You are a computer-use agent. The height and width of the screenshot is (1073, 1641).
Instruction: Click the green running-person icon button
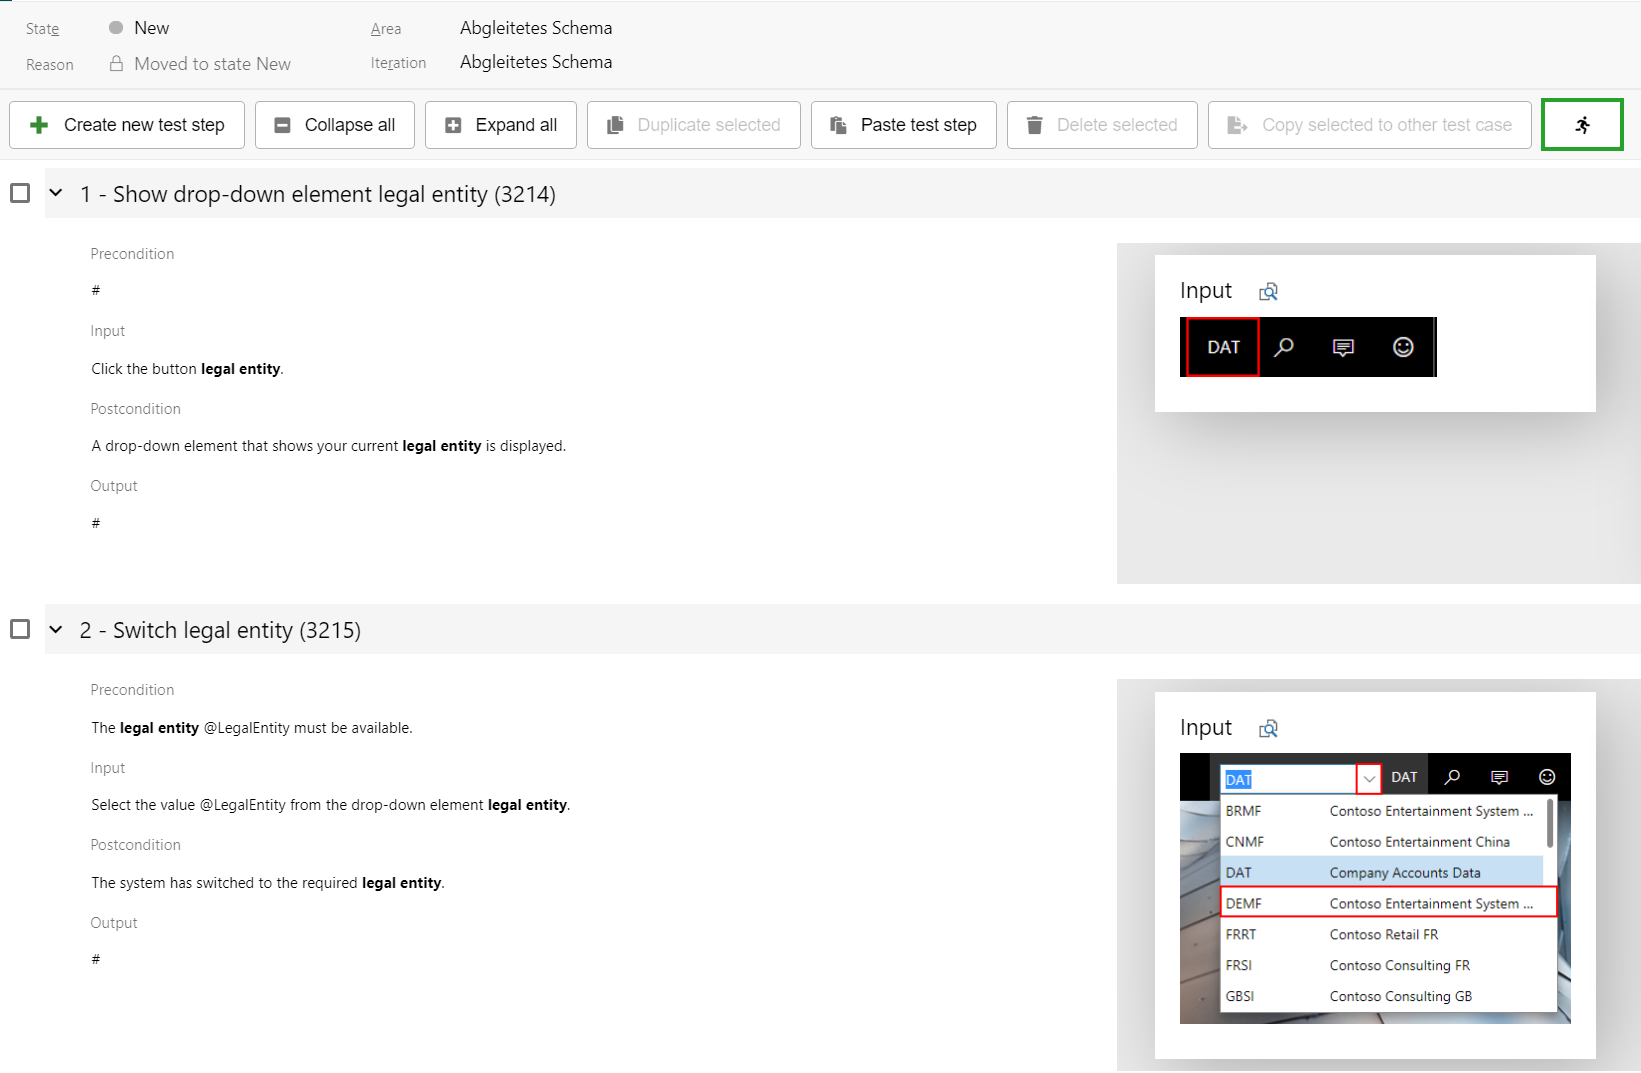(1581, 125)
